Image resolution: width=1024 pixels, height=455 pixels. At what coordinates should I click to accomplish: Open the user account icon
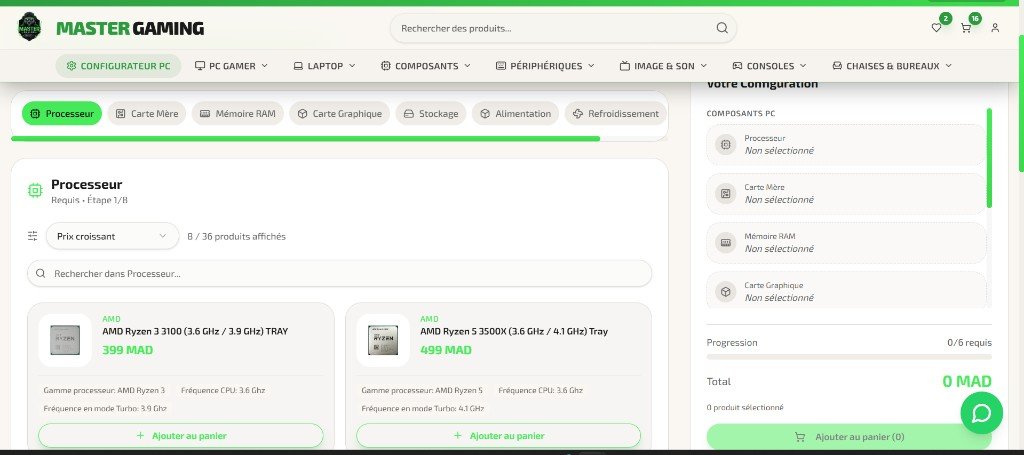995,28
